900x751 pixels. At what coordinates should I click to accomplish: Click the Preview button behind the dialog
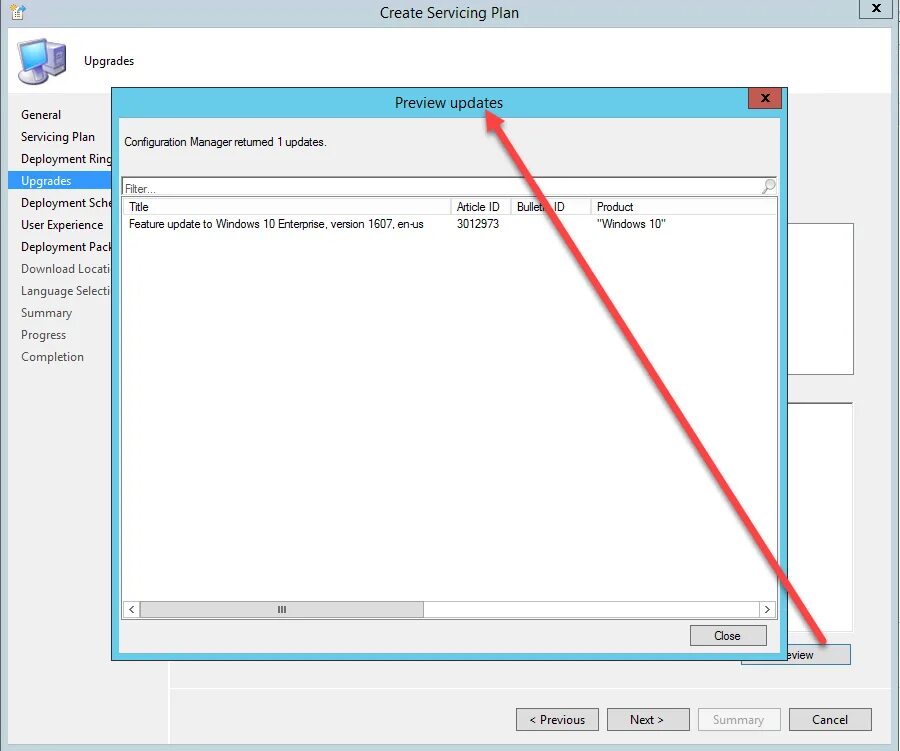point(819,655)
